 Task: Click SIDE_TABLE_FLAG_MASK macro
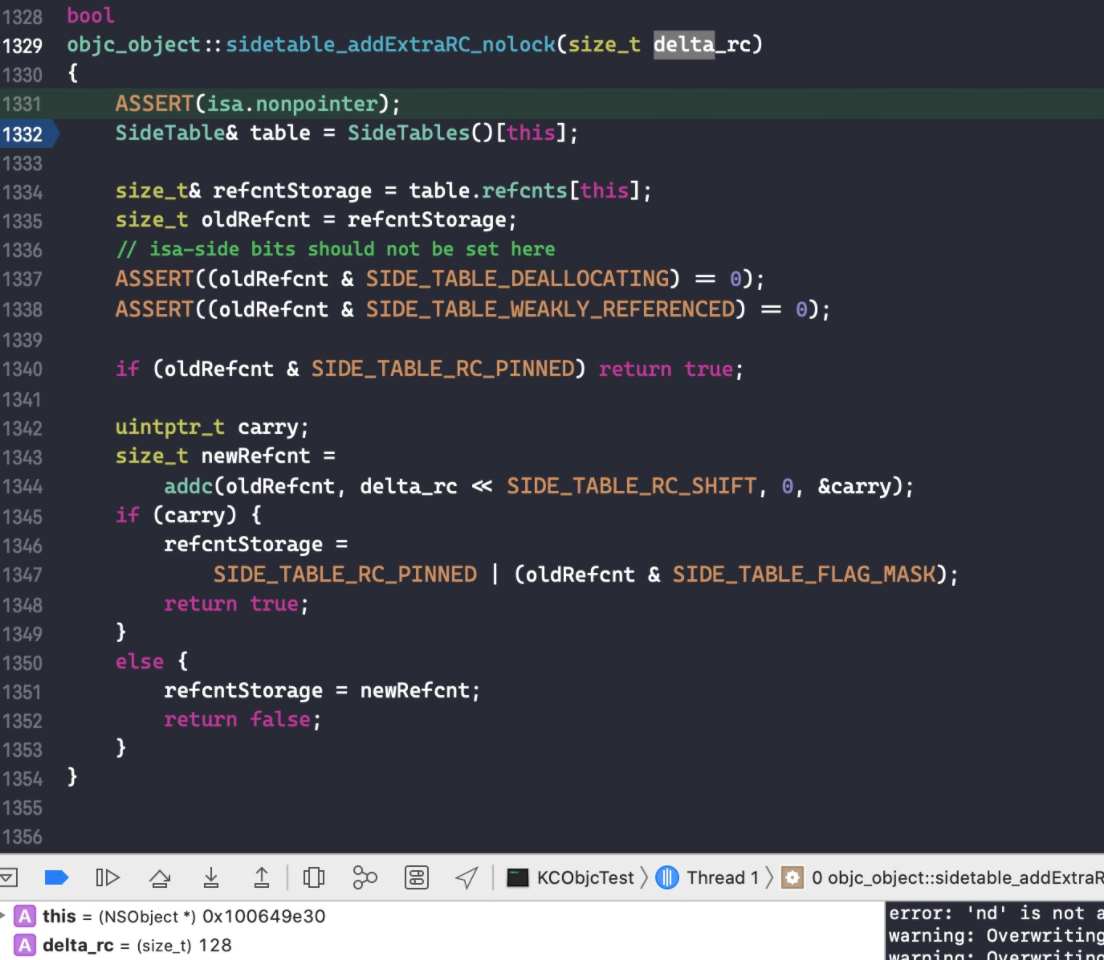point(804,574)
